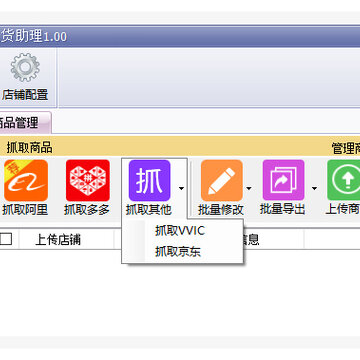Expand the 抓取其他 dropdown arrow
This screenshot has height=360, width=360.
click(181, 188)
